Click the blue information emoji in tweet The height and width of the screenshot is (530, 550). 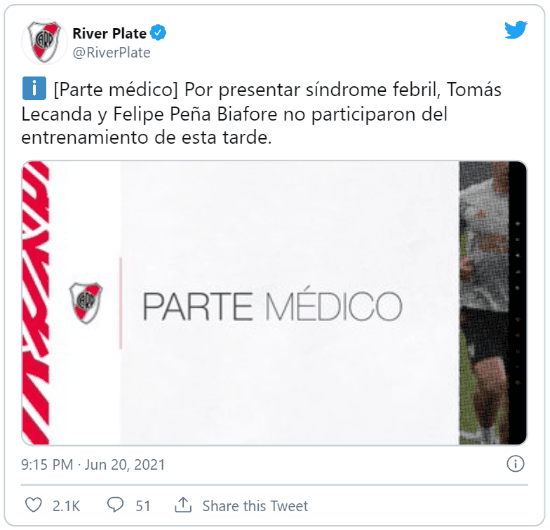pos(34,88)
